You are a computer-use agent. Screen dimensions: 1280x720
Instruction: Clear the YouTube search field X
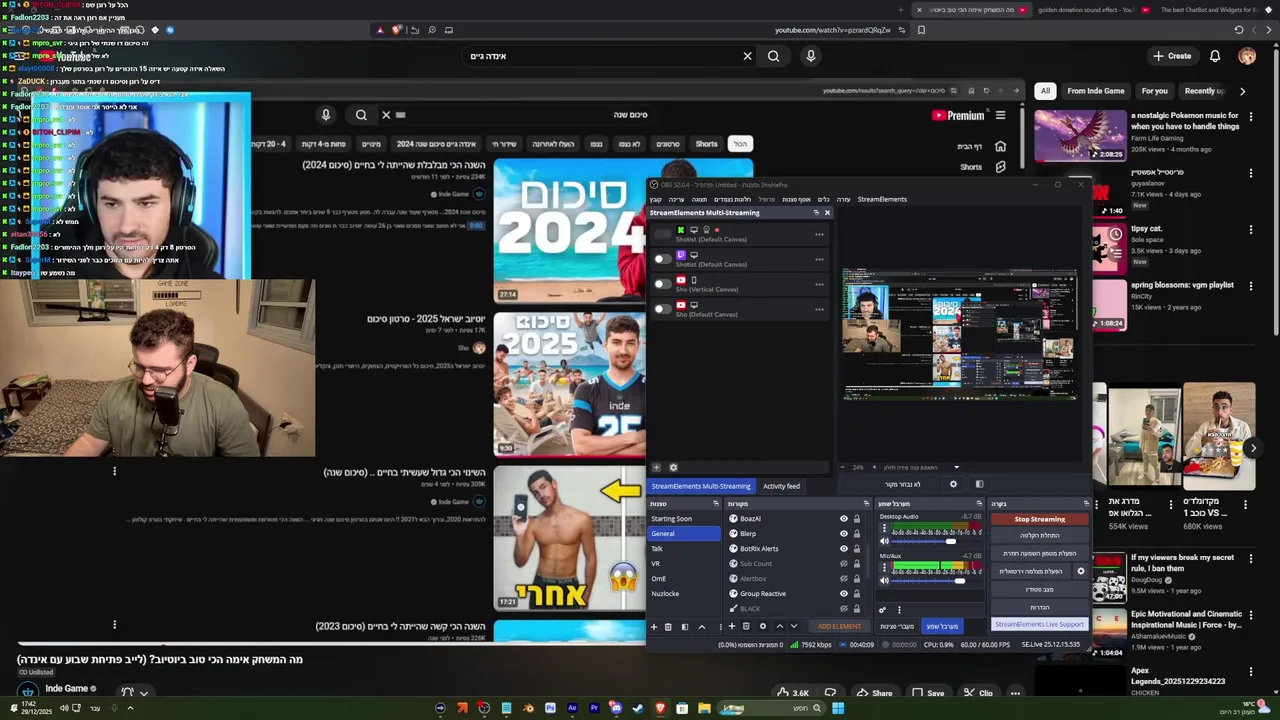tap(747, 56)
